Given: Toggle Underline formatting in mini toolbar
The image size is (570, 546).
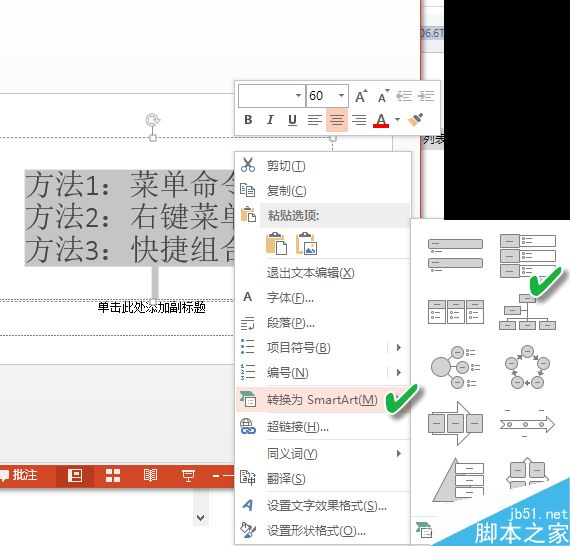Looking at the screenshot, I should coord(292,120).
